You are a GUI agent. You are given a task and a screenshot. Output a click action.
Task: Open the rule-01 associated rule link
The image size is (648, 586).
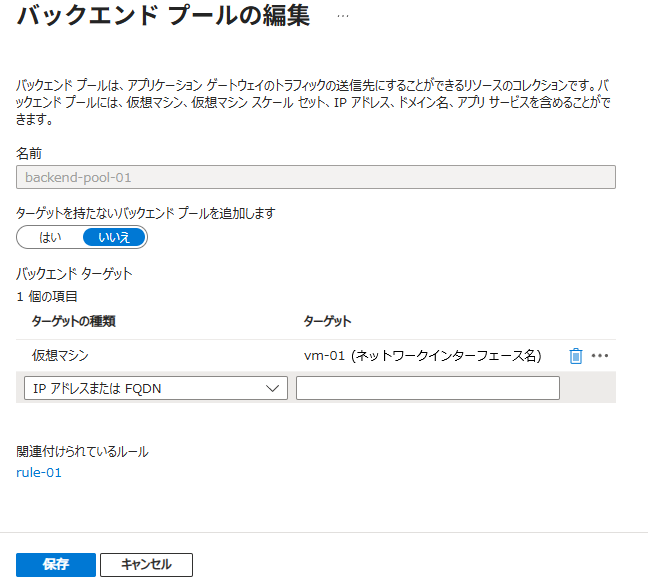(x=38, y=472)
